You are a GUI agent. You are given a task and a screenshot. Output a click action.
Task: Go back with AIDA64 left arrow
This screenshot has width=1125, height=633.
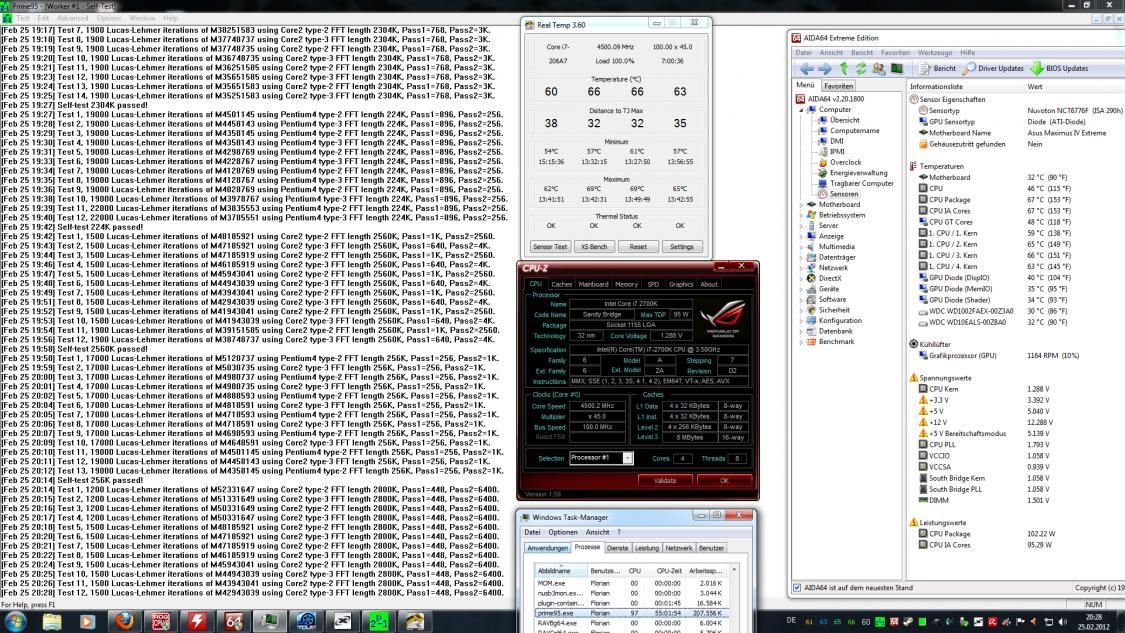tap(806, 69)
